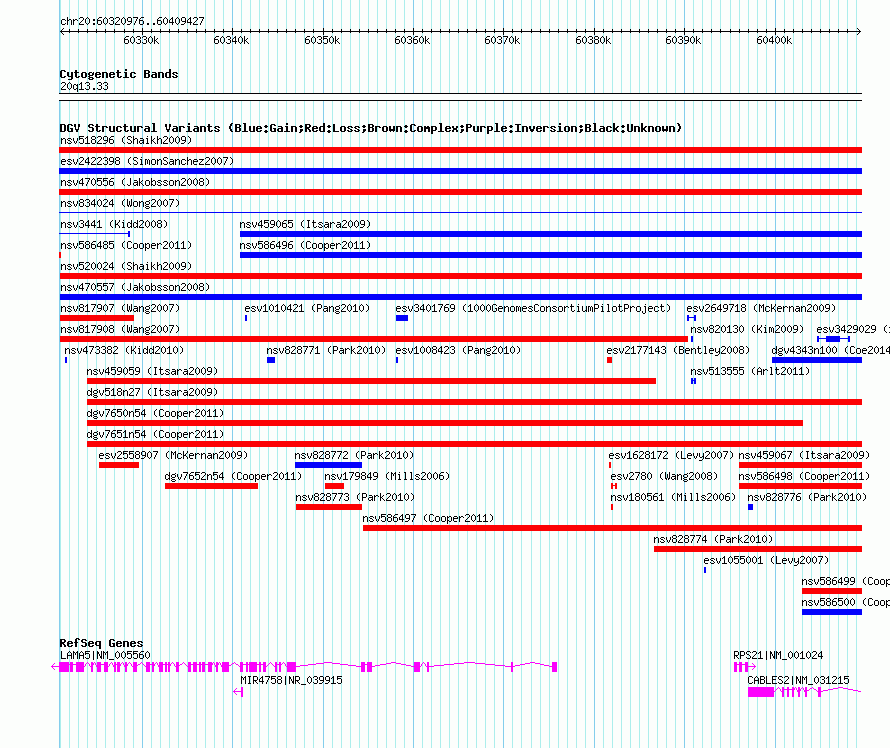Click the nsv179849 (Mills2006) red bar

(x=334, y=486)
